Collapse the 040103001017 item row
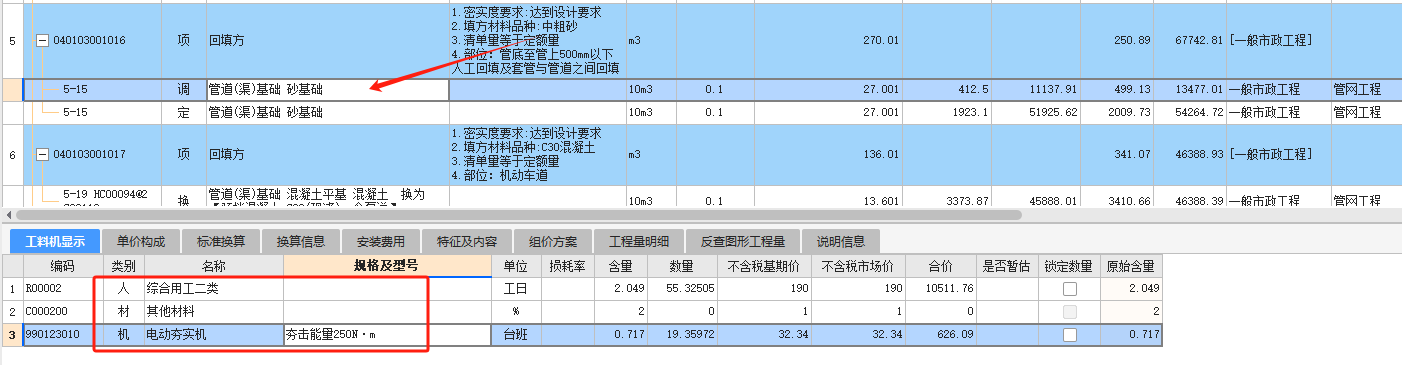Viewport: 1402px width, 365px height. pyautogui.click(x=42, y=154)
